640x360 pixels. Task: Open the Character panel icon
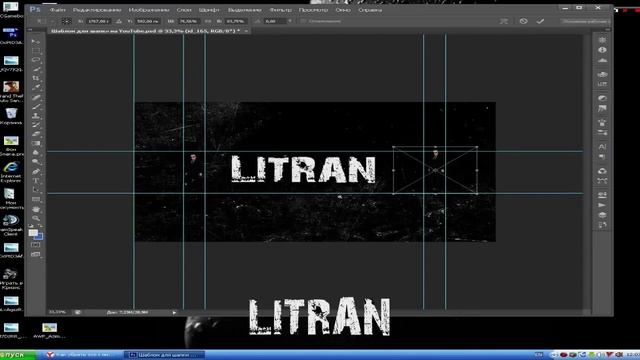[x=602, y=146]
